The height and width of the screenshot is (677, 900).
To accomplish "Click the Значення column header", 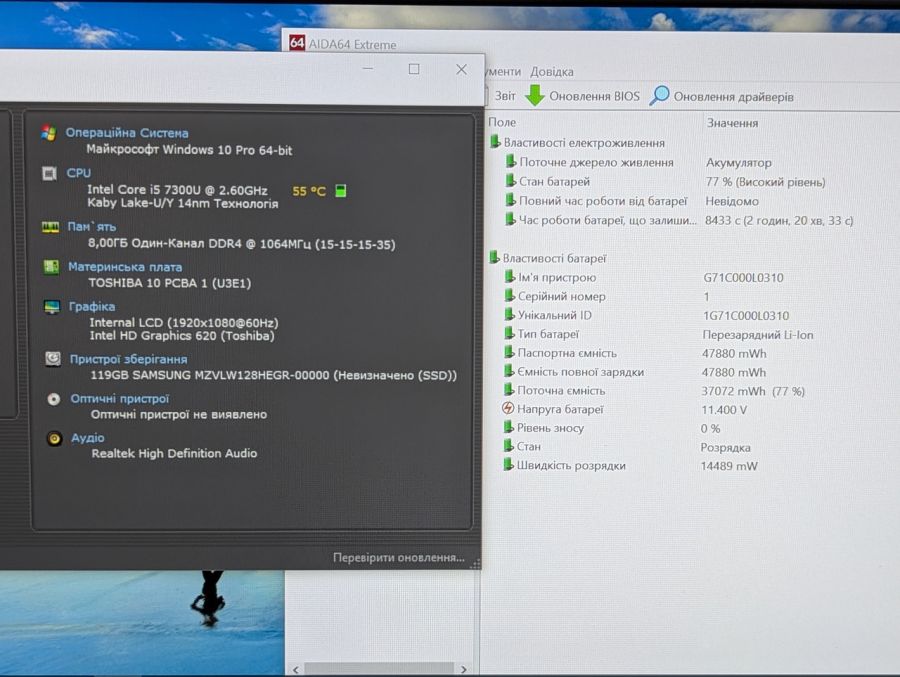I will coord(732,123).
